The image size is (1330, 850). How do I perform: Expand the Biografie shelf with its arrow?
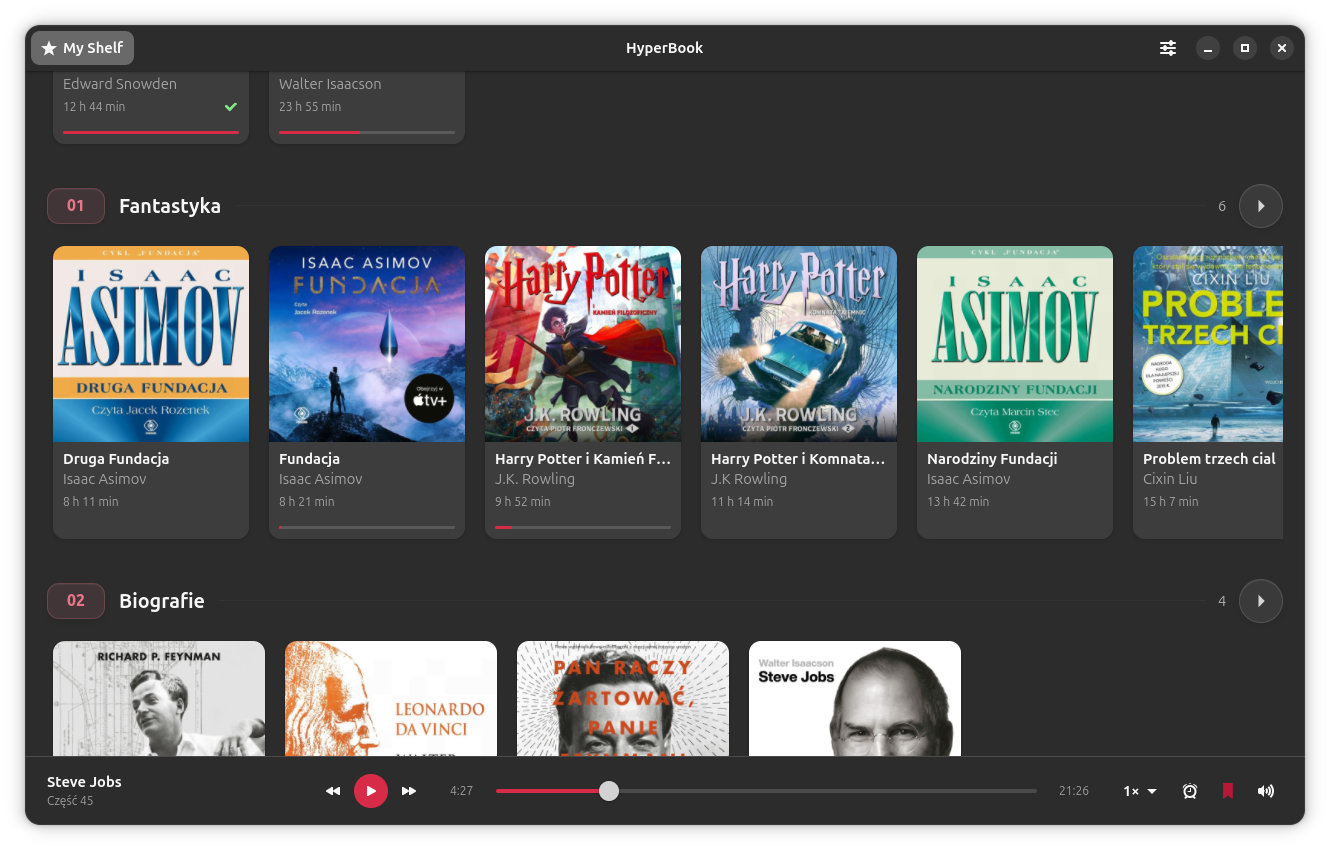tap(1261, 601)
